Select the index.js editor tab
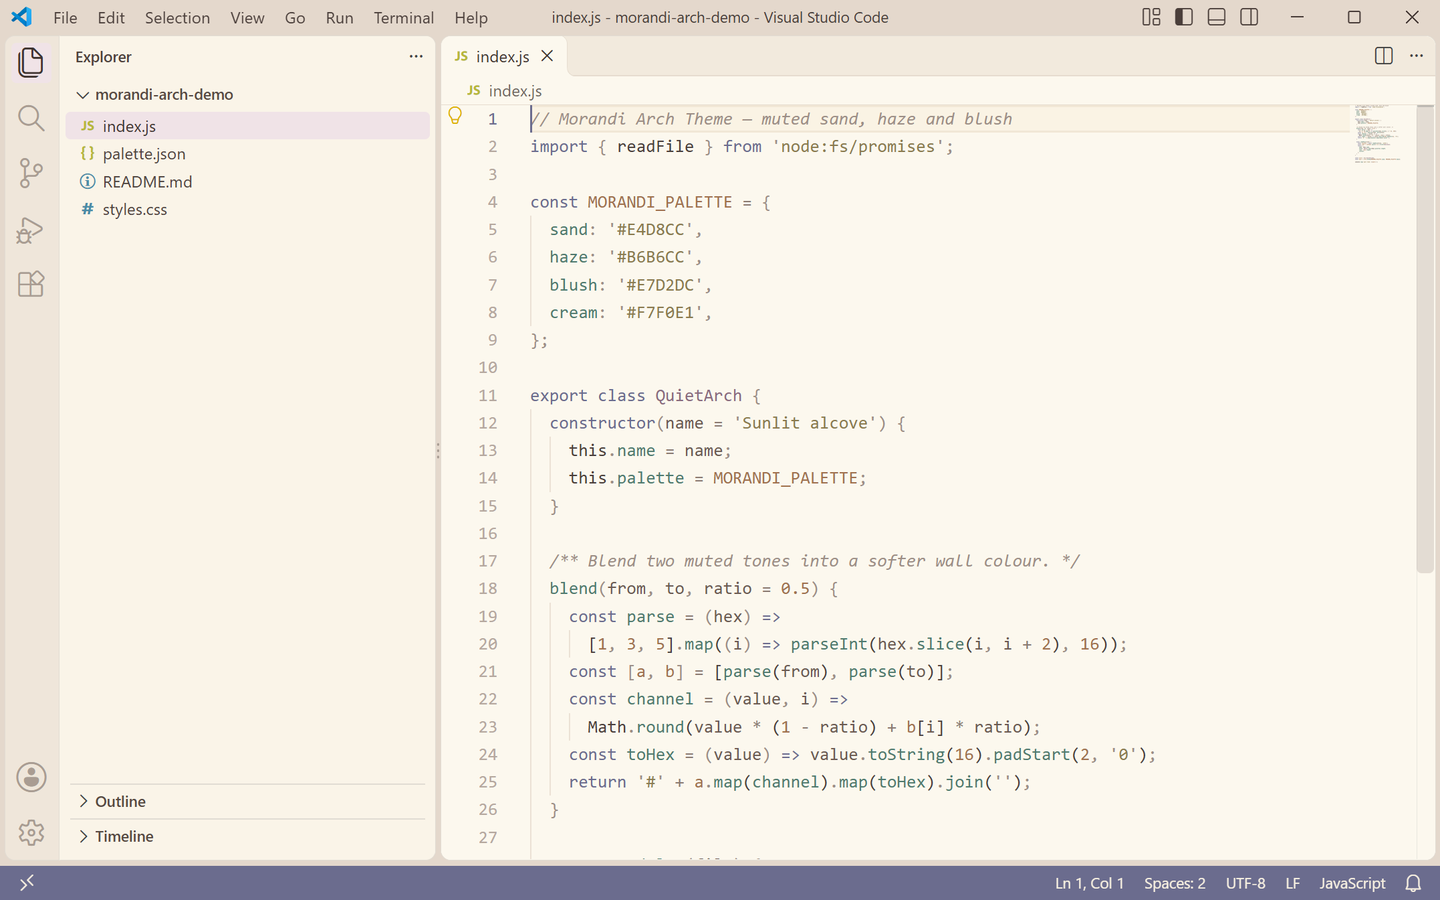This screenshot has height=900, width=1440. pyautogui.click(x=504, y=57)
